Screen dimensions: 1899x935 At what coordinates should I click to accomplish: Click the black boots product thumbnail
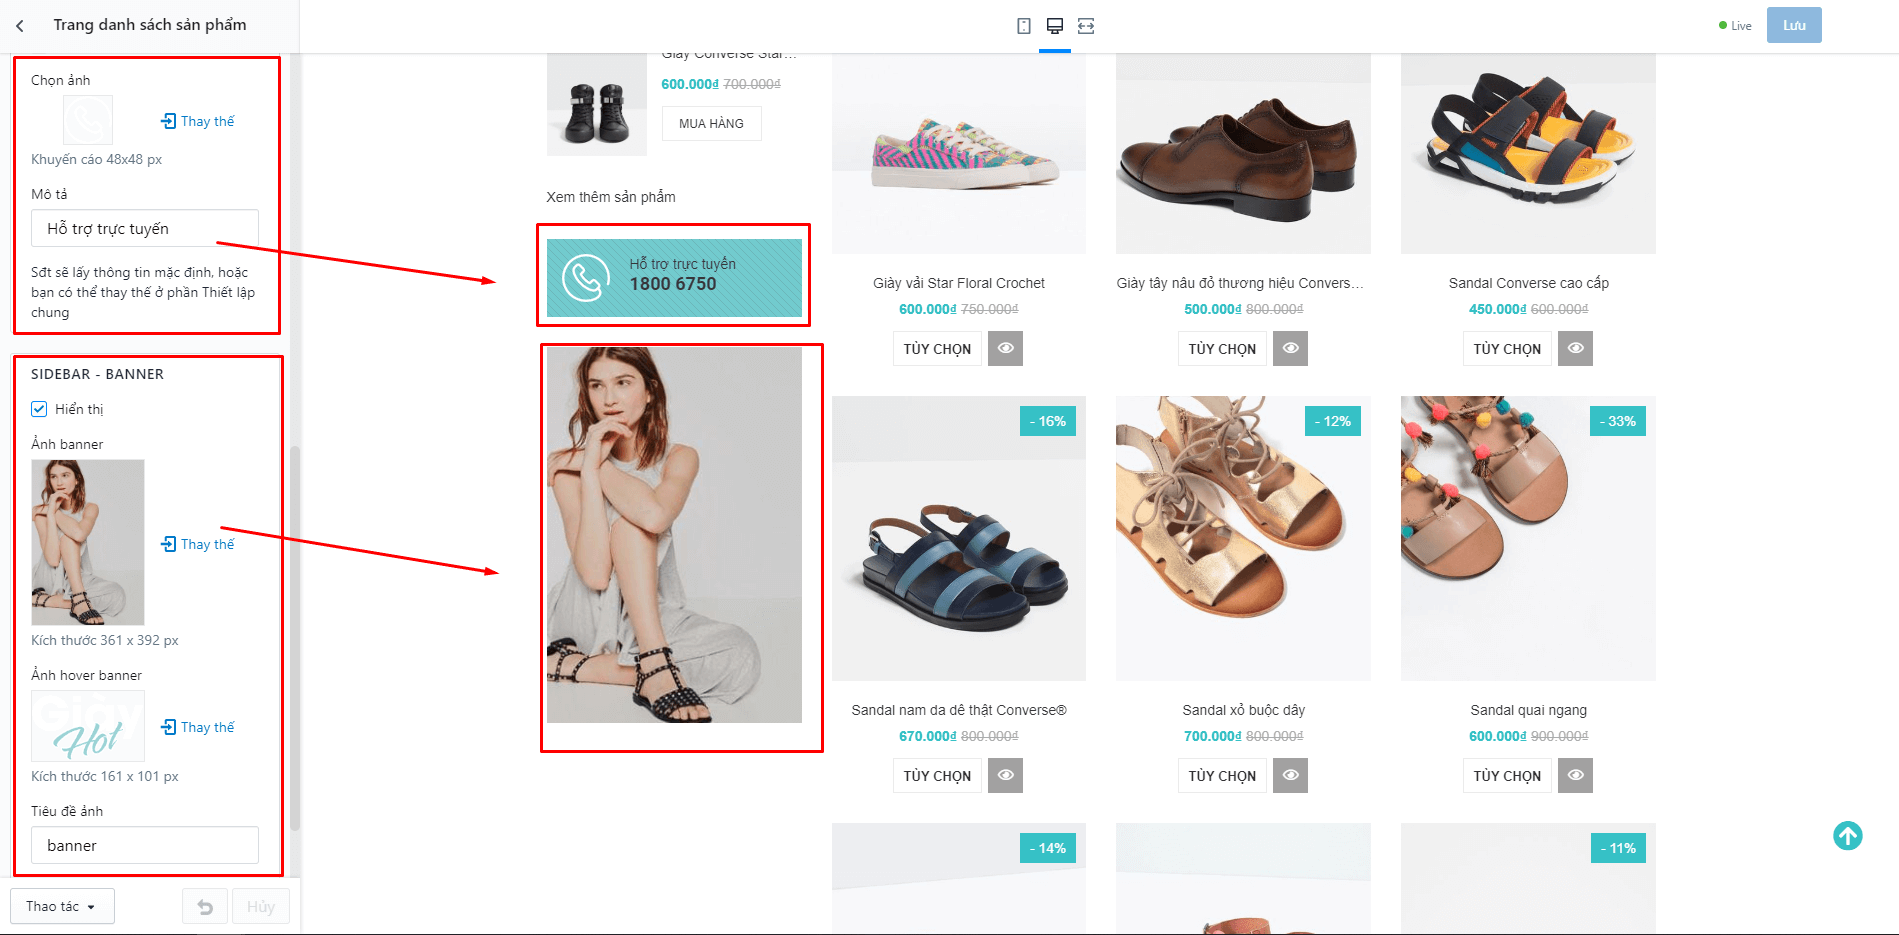597,105
